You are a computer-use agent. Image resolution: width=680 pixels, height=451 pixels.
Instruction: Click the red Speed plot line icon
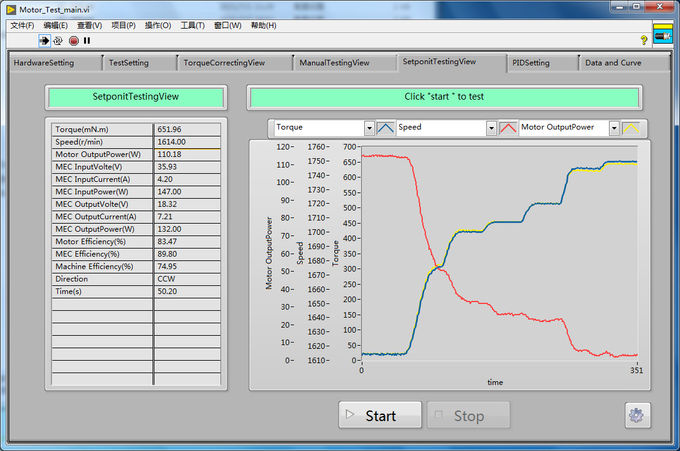click(x=508, y=128)
